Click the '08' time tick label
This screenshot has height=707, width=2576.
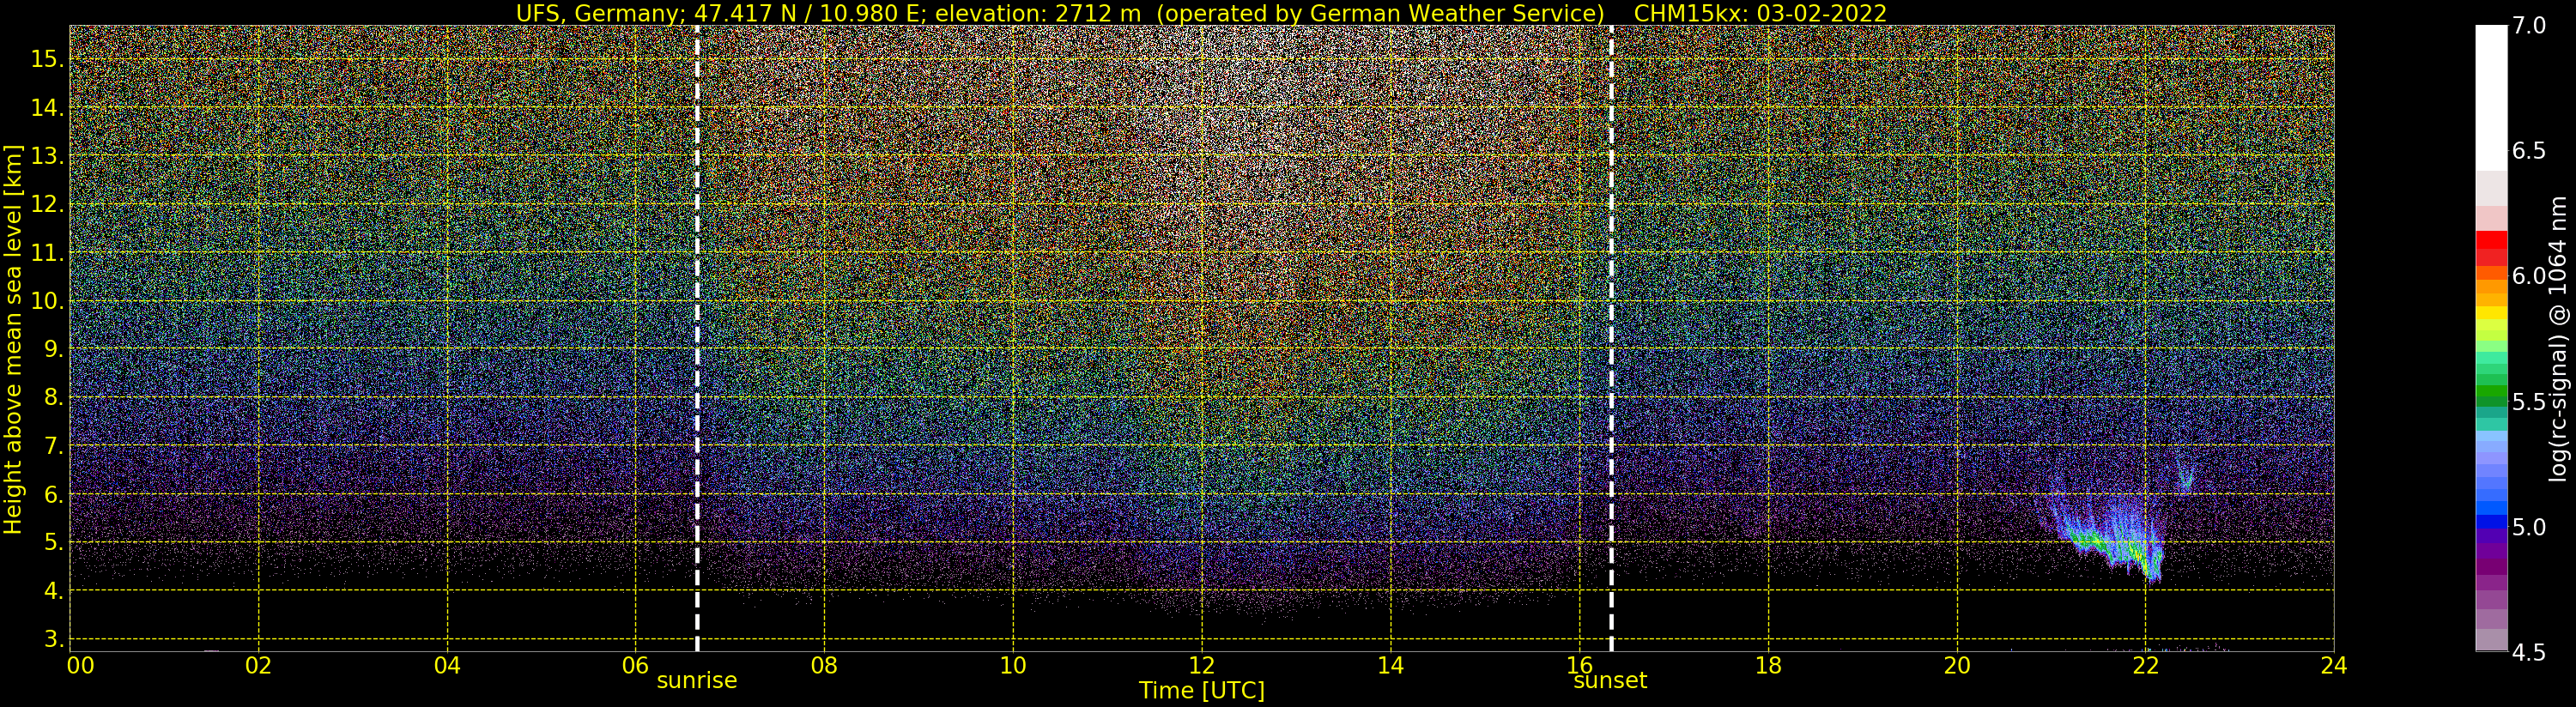(824, 666)
